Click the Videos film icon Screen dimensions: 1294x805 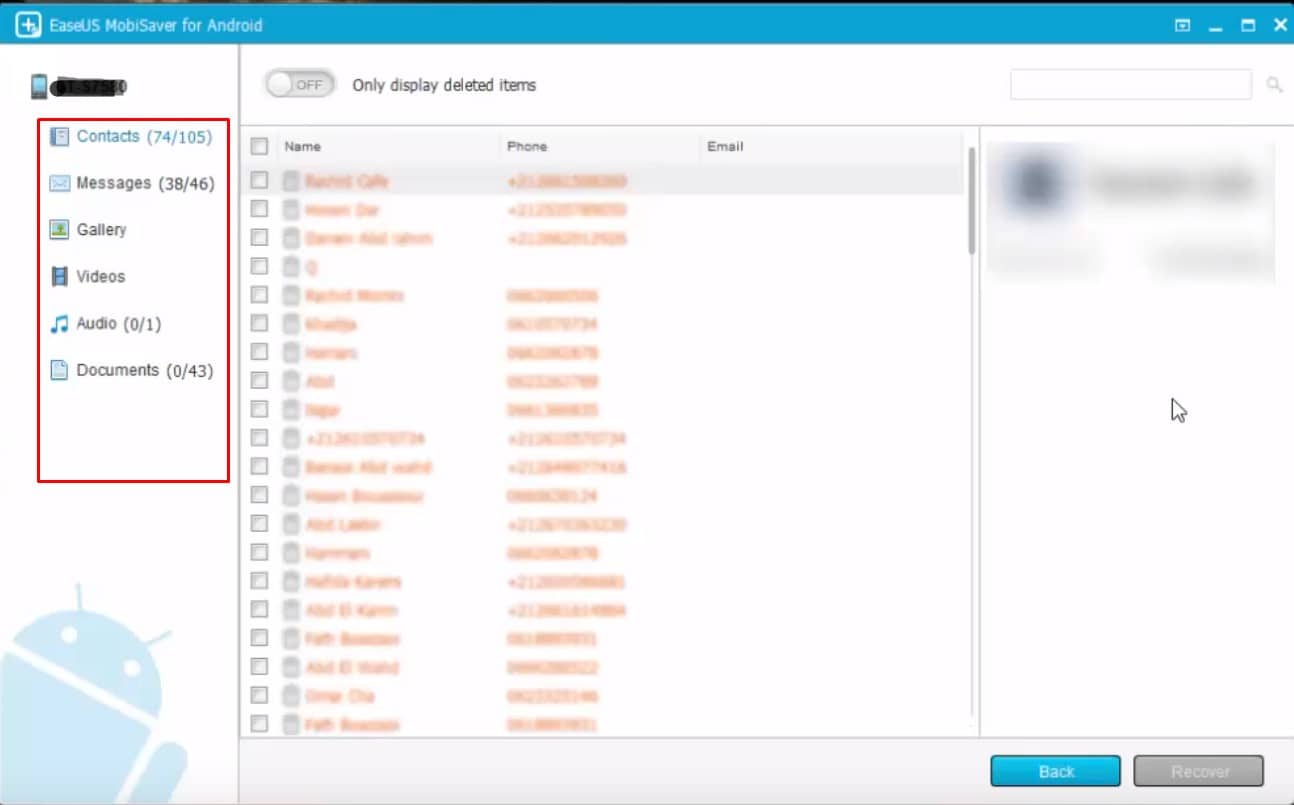coord(59,276)
